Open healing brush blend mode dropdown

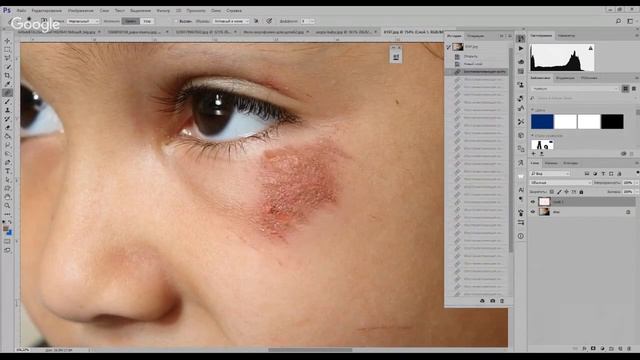[x=83, y=21]
